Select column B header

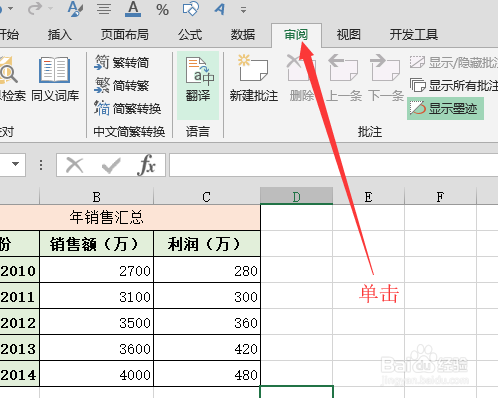click(97, 197)
